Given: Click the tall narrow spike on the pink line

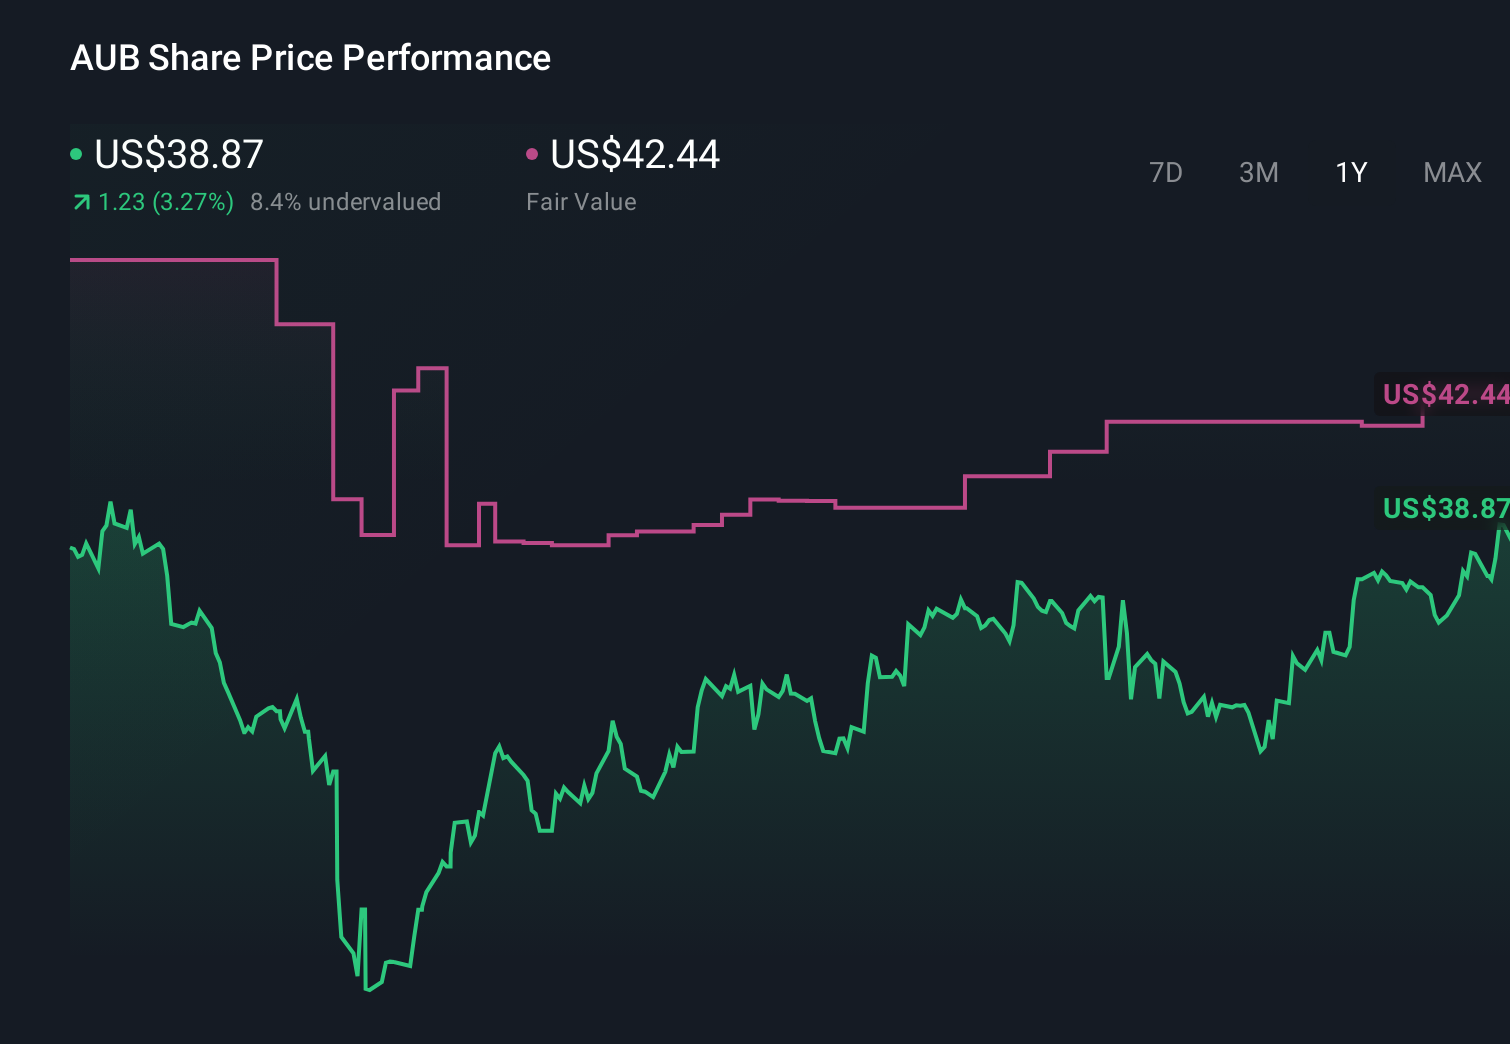Looking at the screenshot, I should point(432,369).
